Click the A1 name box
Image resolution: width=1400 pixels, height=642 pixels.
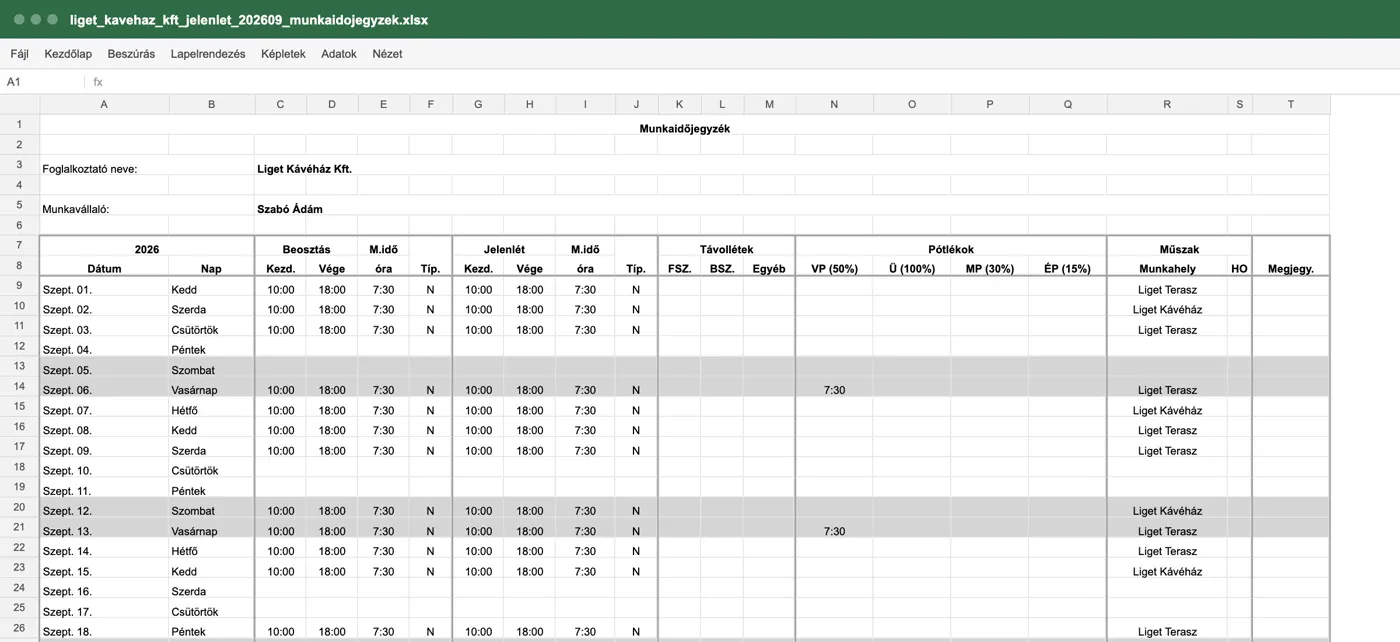pyautogui.click(x=42, y=82)
